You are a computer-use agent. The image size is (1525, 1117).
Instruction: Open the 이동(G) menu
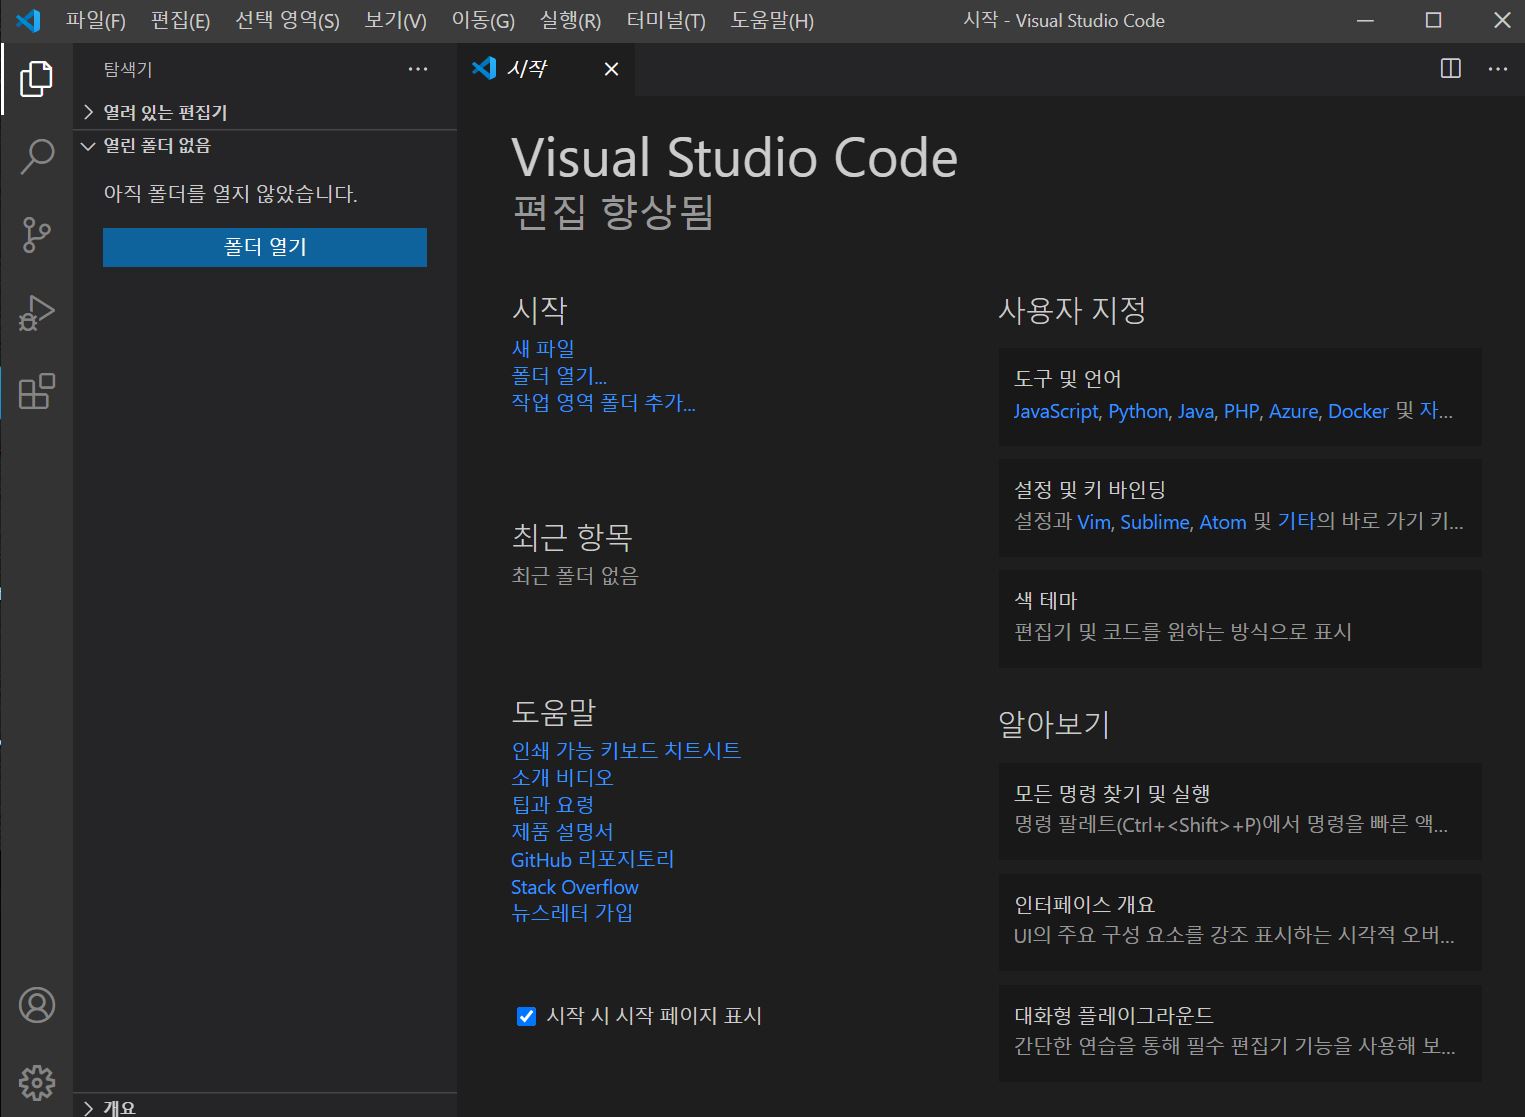(x=483, y=20)
